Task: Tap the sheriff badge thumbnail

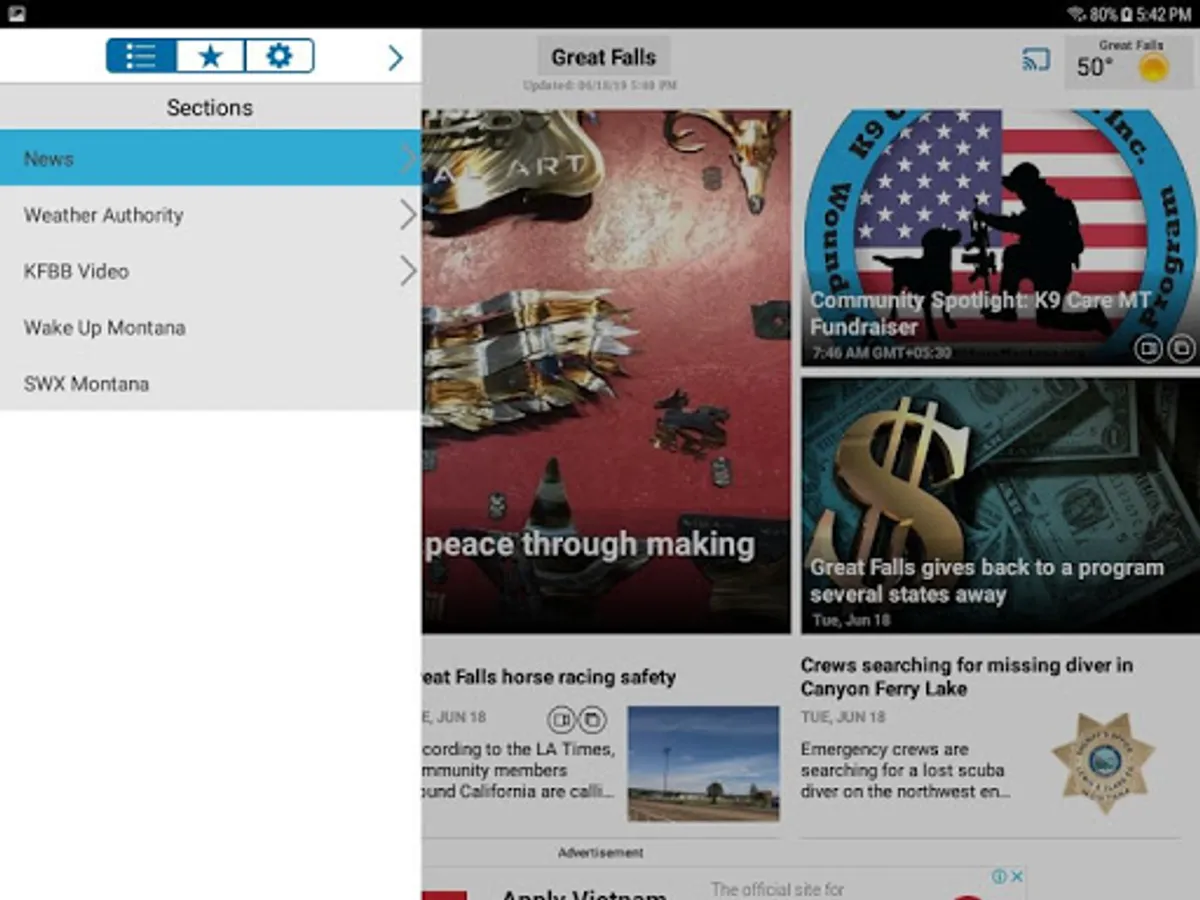Action: pyautogui.click(x=1103, y=762)
